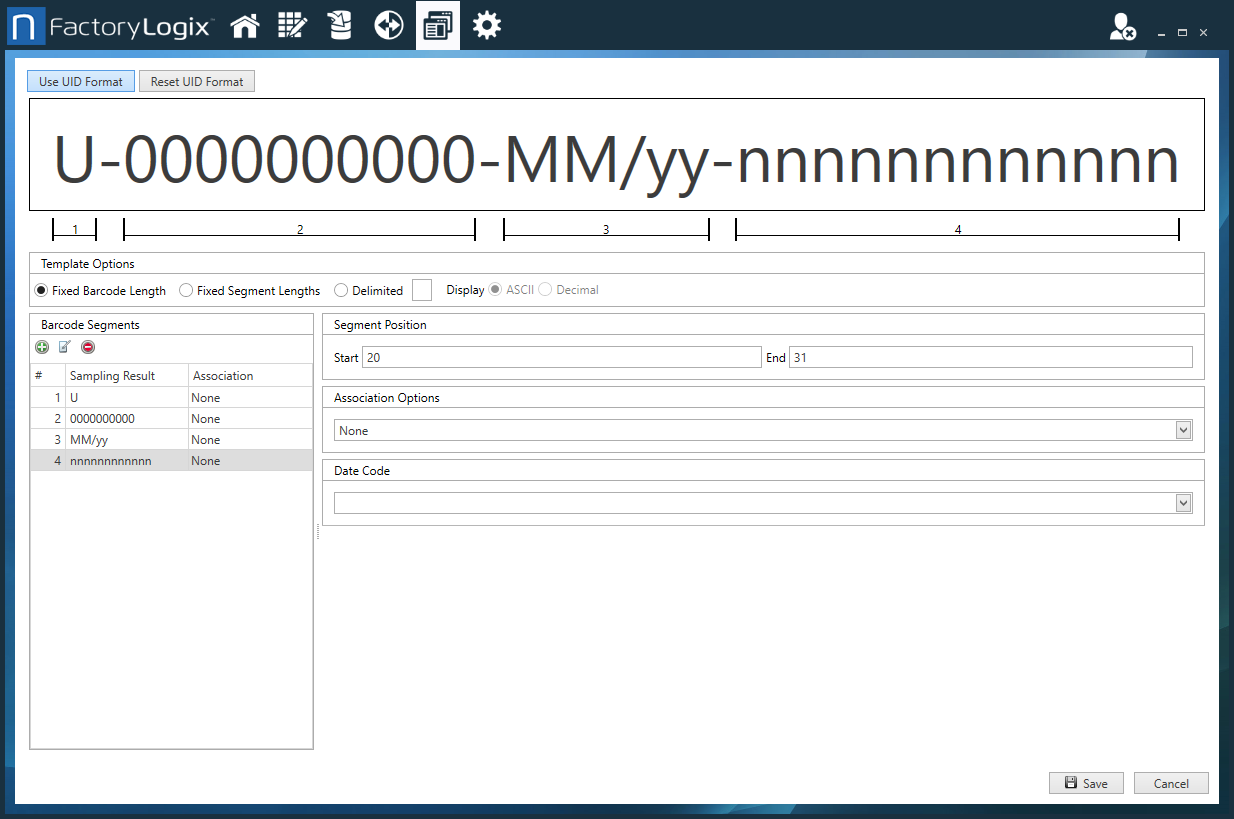Add a new barcode segment
1234x819 pixels.
point(42,347)
